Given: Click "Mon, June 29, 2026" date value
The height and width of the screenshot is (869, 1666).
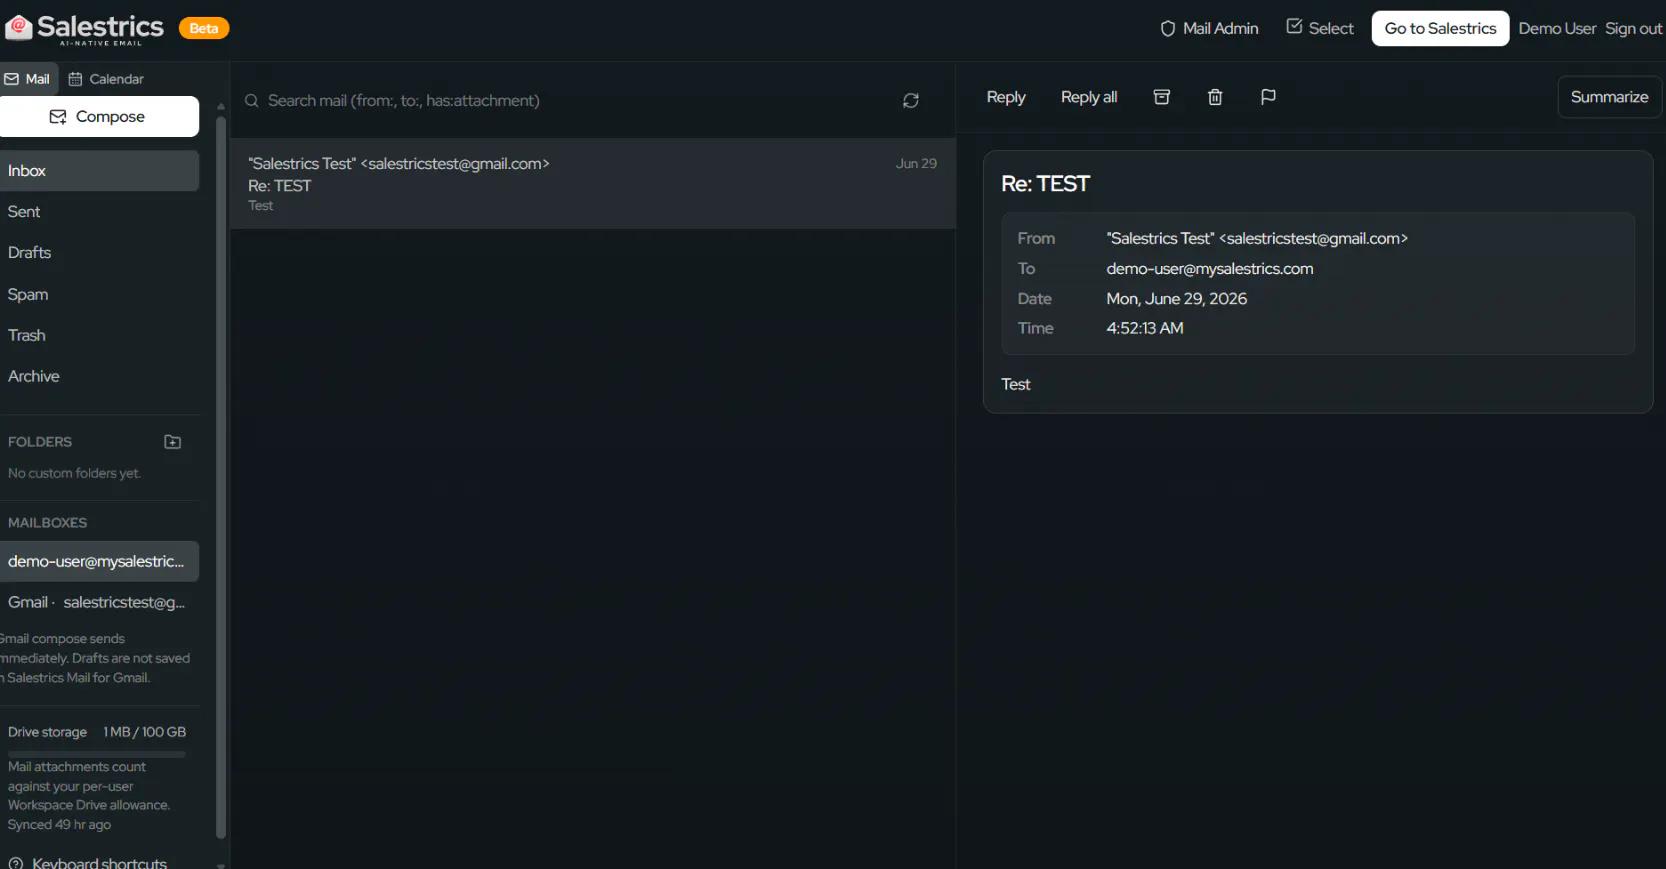Looking at the screenshot, I should coord(1176,298).
